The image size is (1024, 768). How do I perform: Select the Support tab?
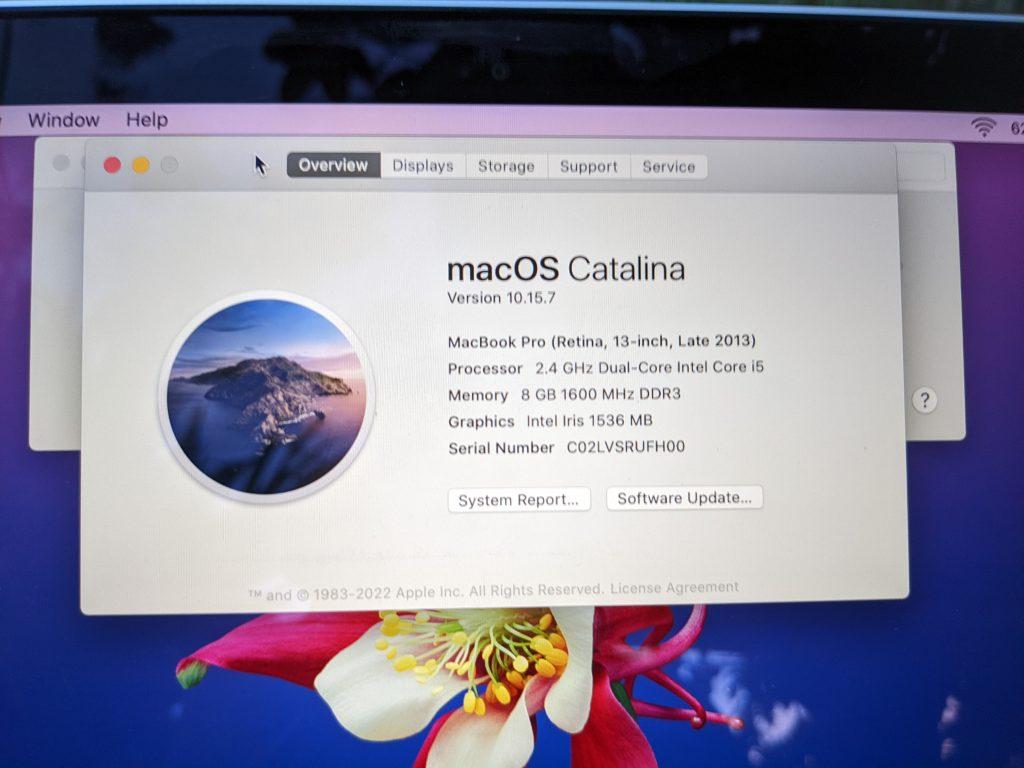click(x=588, y=167)
